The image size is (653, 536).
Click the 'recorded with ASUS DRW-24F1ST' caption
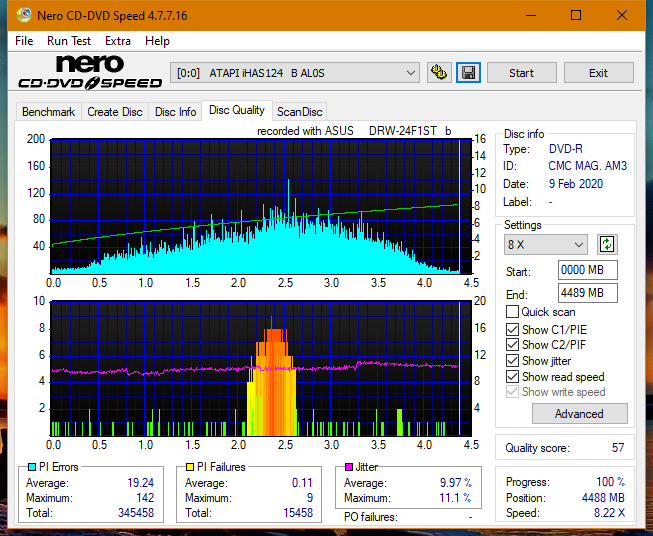354,131
